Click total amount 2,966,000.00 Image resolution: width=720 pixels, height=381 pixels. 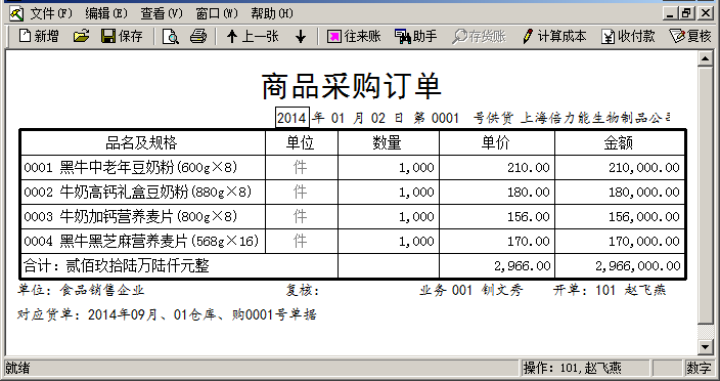(x=619, y=266)
